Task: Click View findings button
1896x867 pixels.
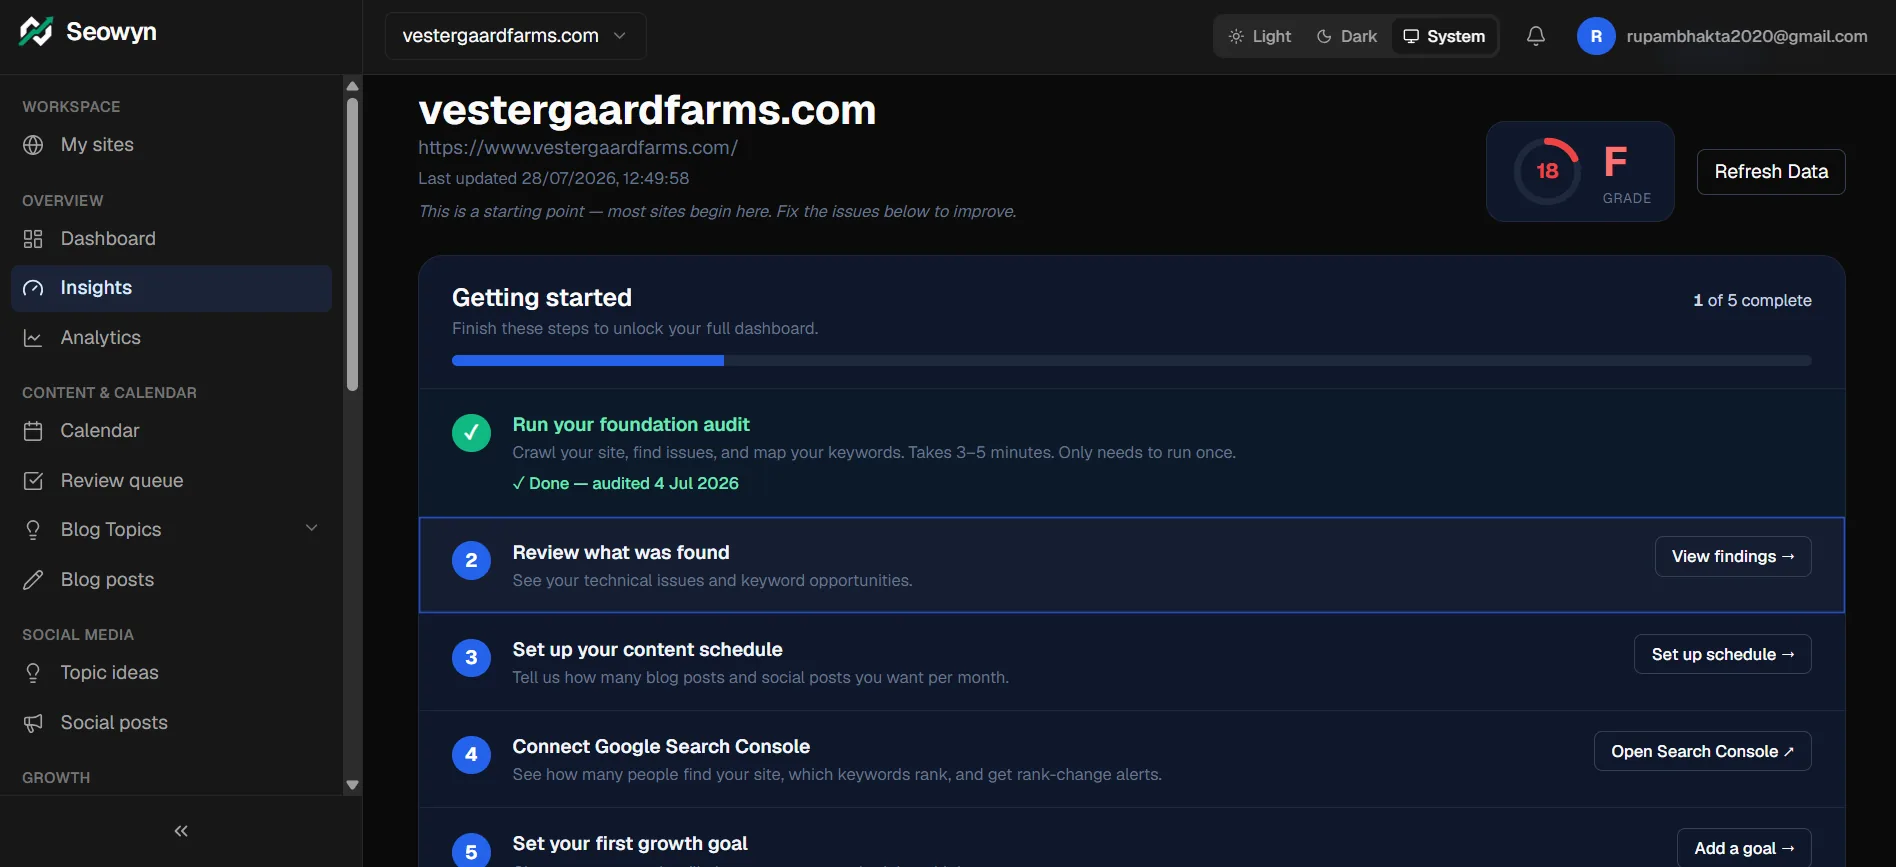Action: click(x=1733, y=557)
